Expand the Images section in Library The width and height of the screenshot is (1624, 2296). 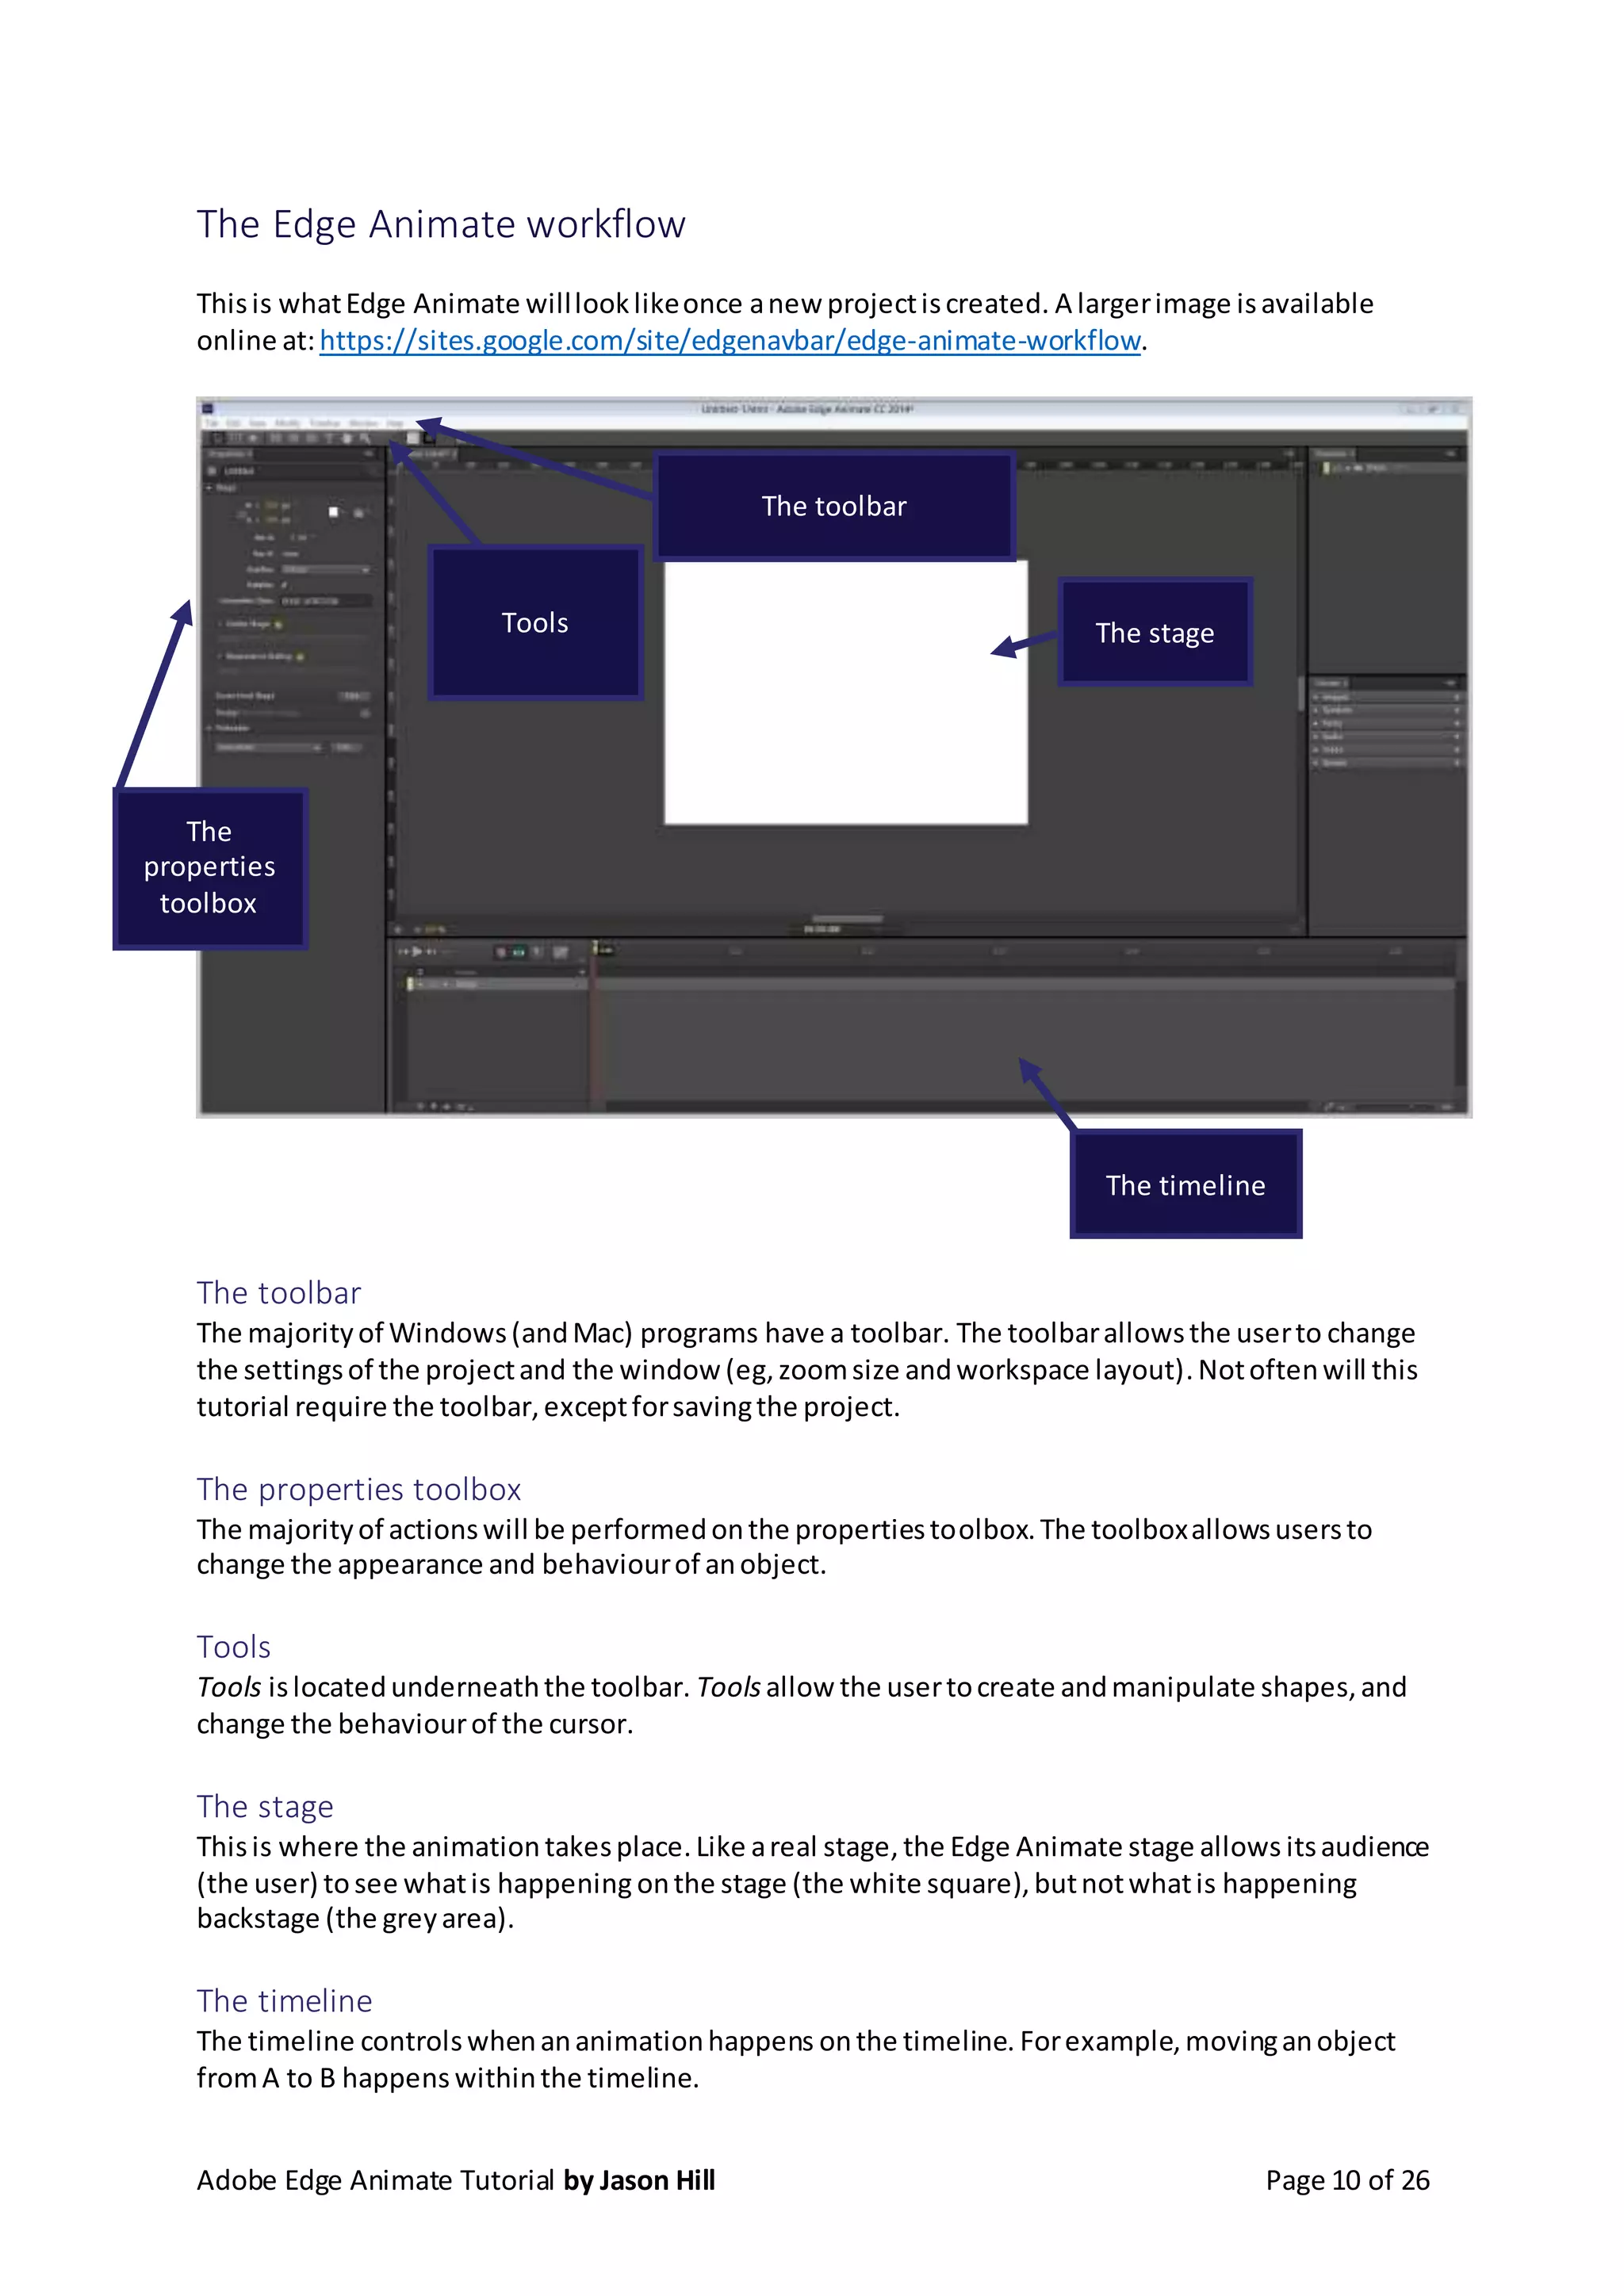(x=1315, y=698)
